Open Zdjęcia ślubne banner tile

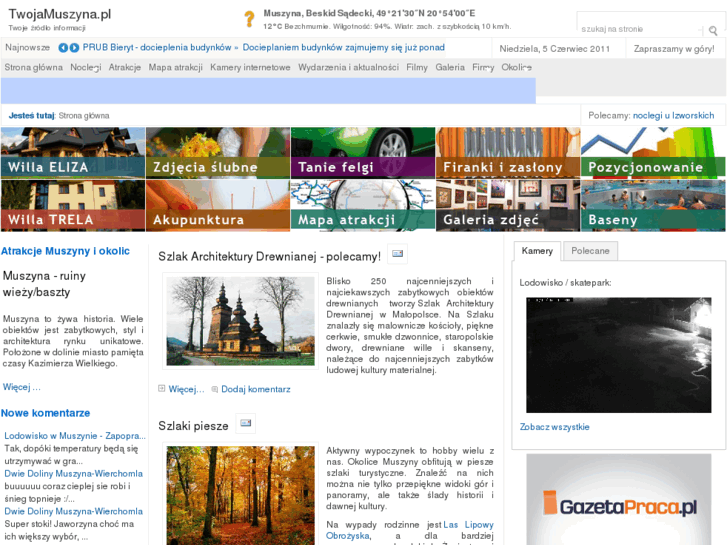(218, 153)
